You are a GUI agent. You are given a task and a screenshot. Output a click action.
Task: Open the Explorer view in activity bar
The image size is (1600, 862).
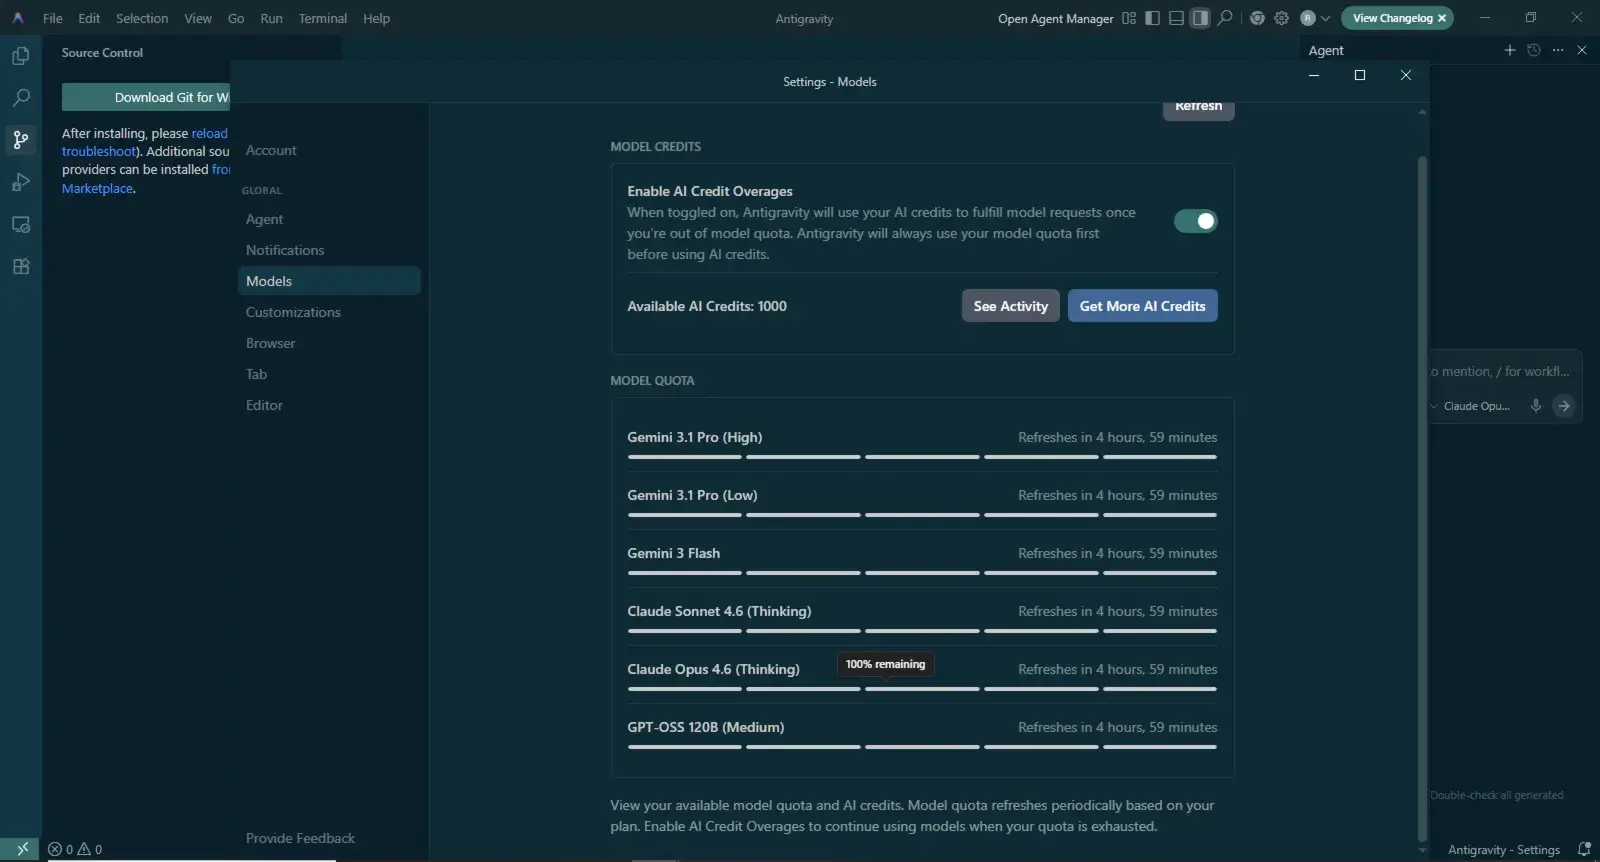click(x=20, y=56)
